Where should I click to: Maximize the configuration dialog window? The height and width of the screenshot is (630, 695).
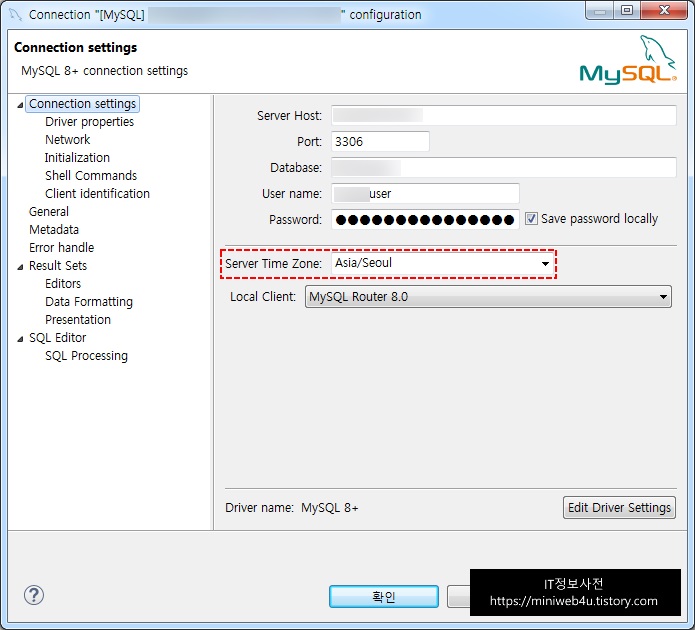[626, 11]
